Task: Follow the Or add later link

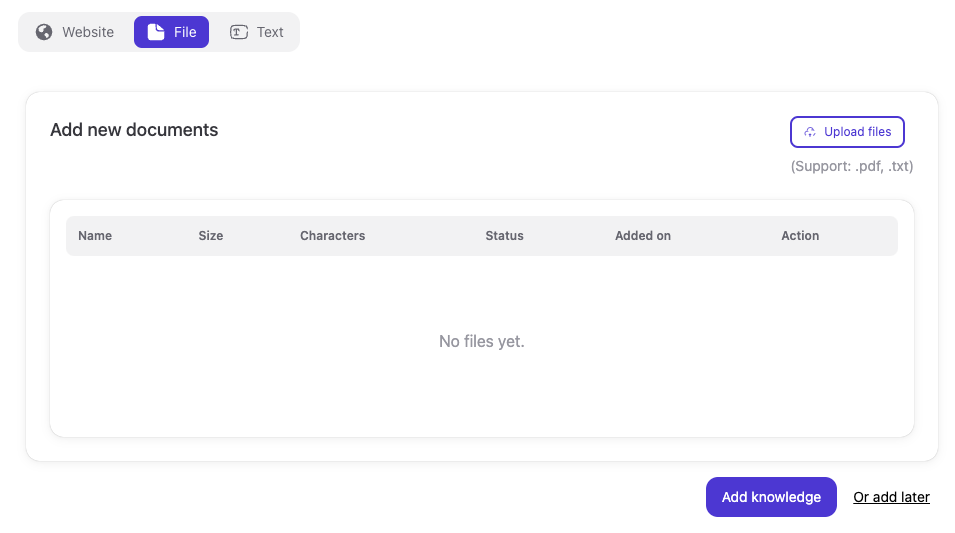Action: 891,497
